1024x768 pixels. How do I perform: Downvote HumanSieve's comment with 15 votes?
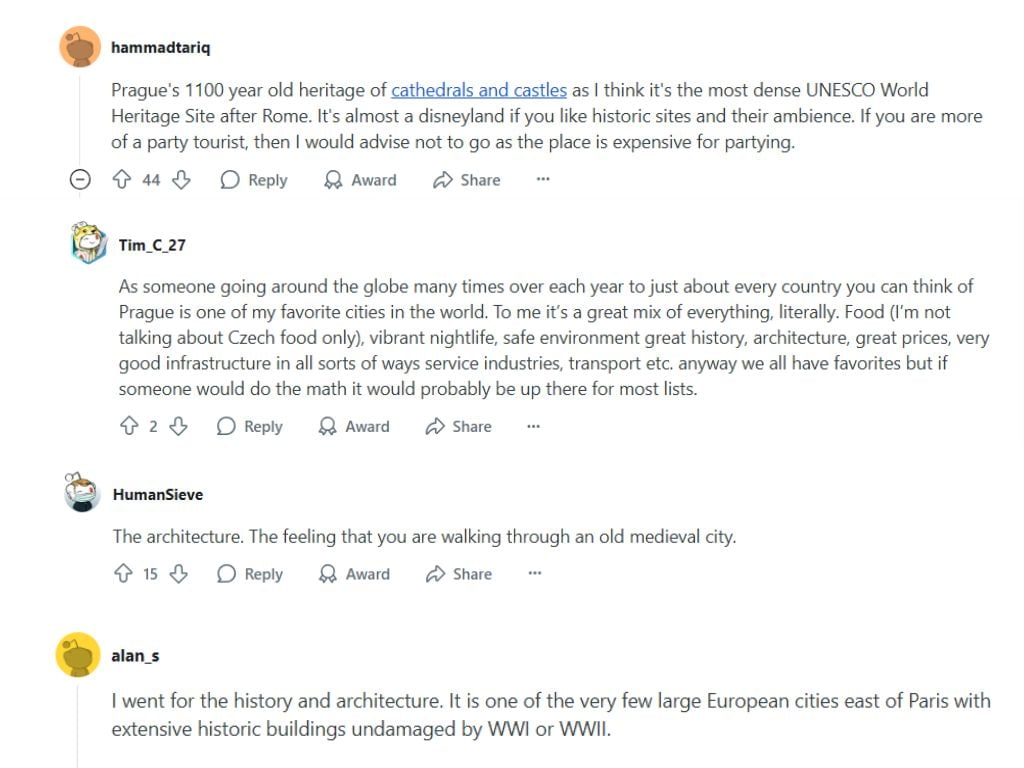pos(179,574)
